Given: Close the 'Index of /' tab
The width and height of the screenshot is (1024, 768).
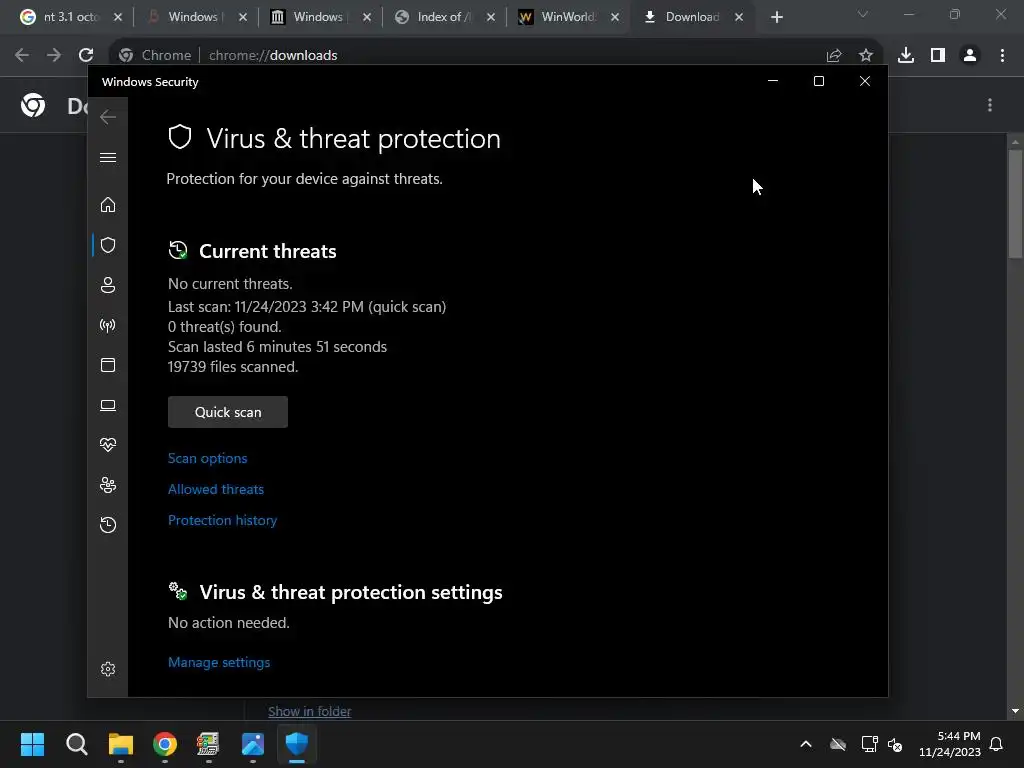Looking at the screenshot, I should coord(490,17).
